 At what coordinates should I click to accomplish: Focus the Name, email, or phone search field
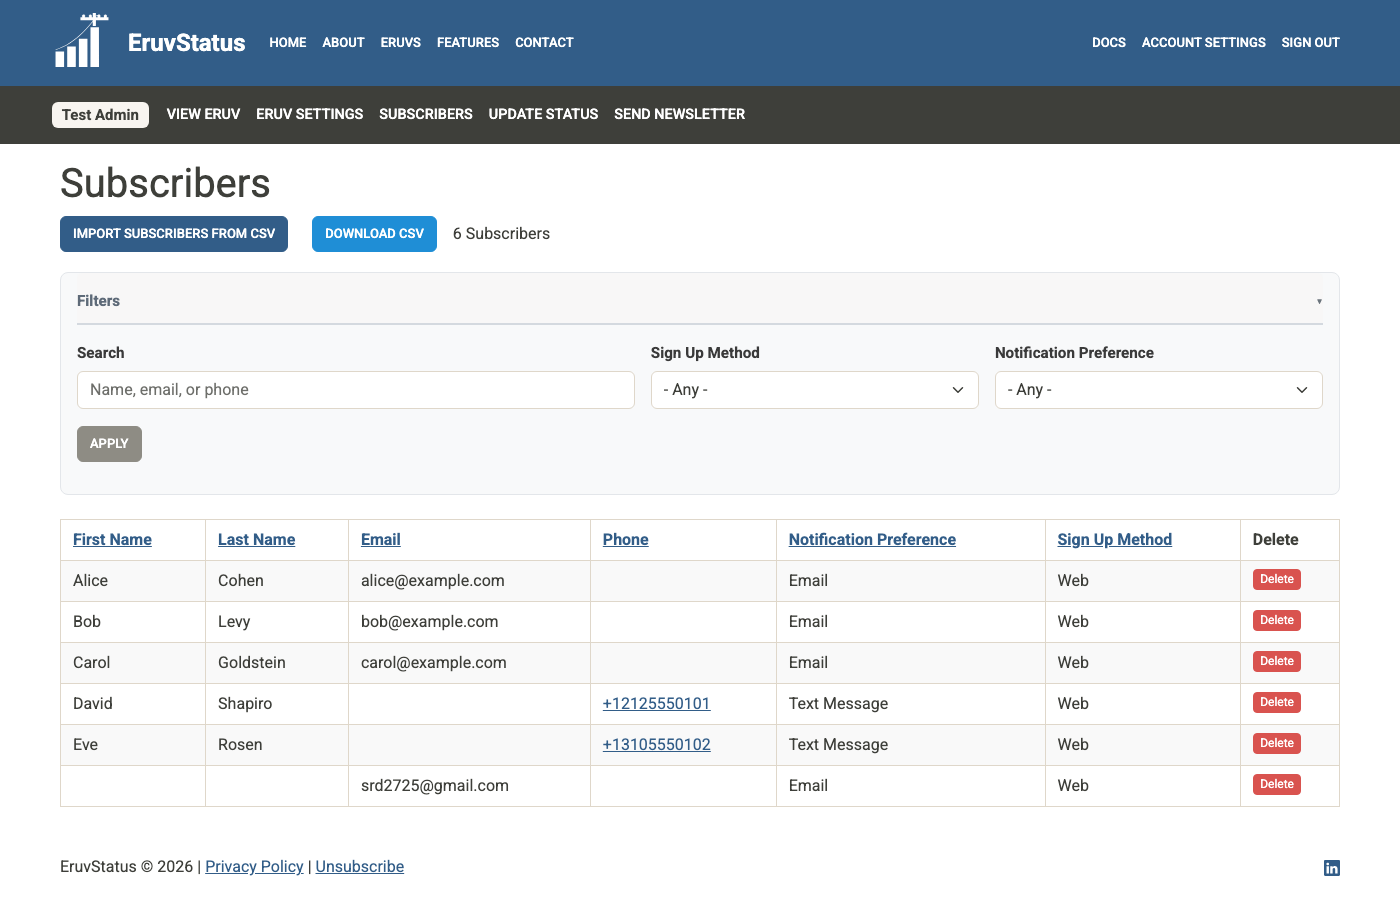(x=355, y=390)
